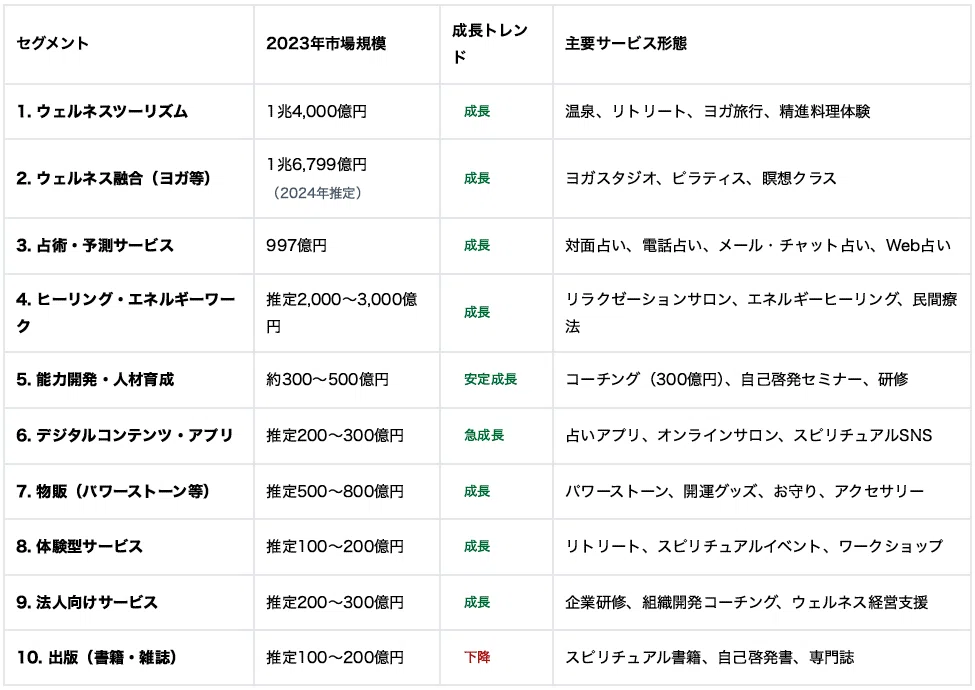
Task: Select the ウェルネス融合（ヨガ等） row label
Action: pyautogui.click(x=113, y=178)
